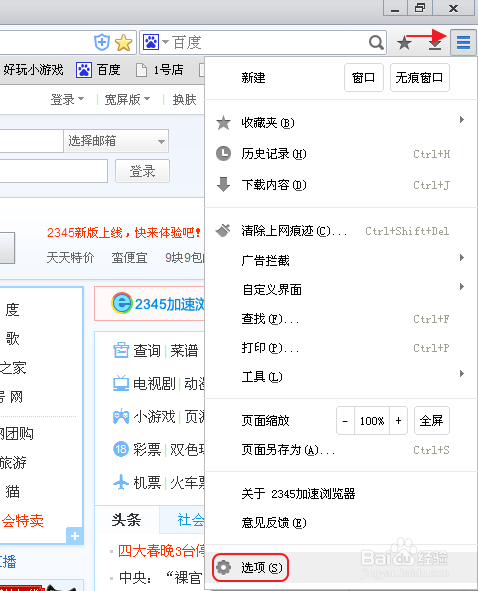The width and height of the screenshot is (478, 591).
Task: Click the 小游戏 text link
Action: pyautogui.click(x=154, y=416)
